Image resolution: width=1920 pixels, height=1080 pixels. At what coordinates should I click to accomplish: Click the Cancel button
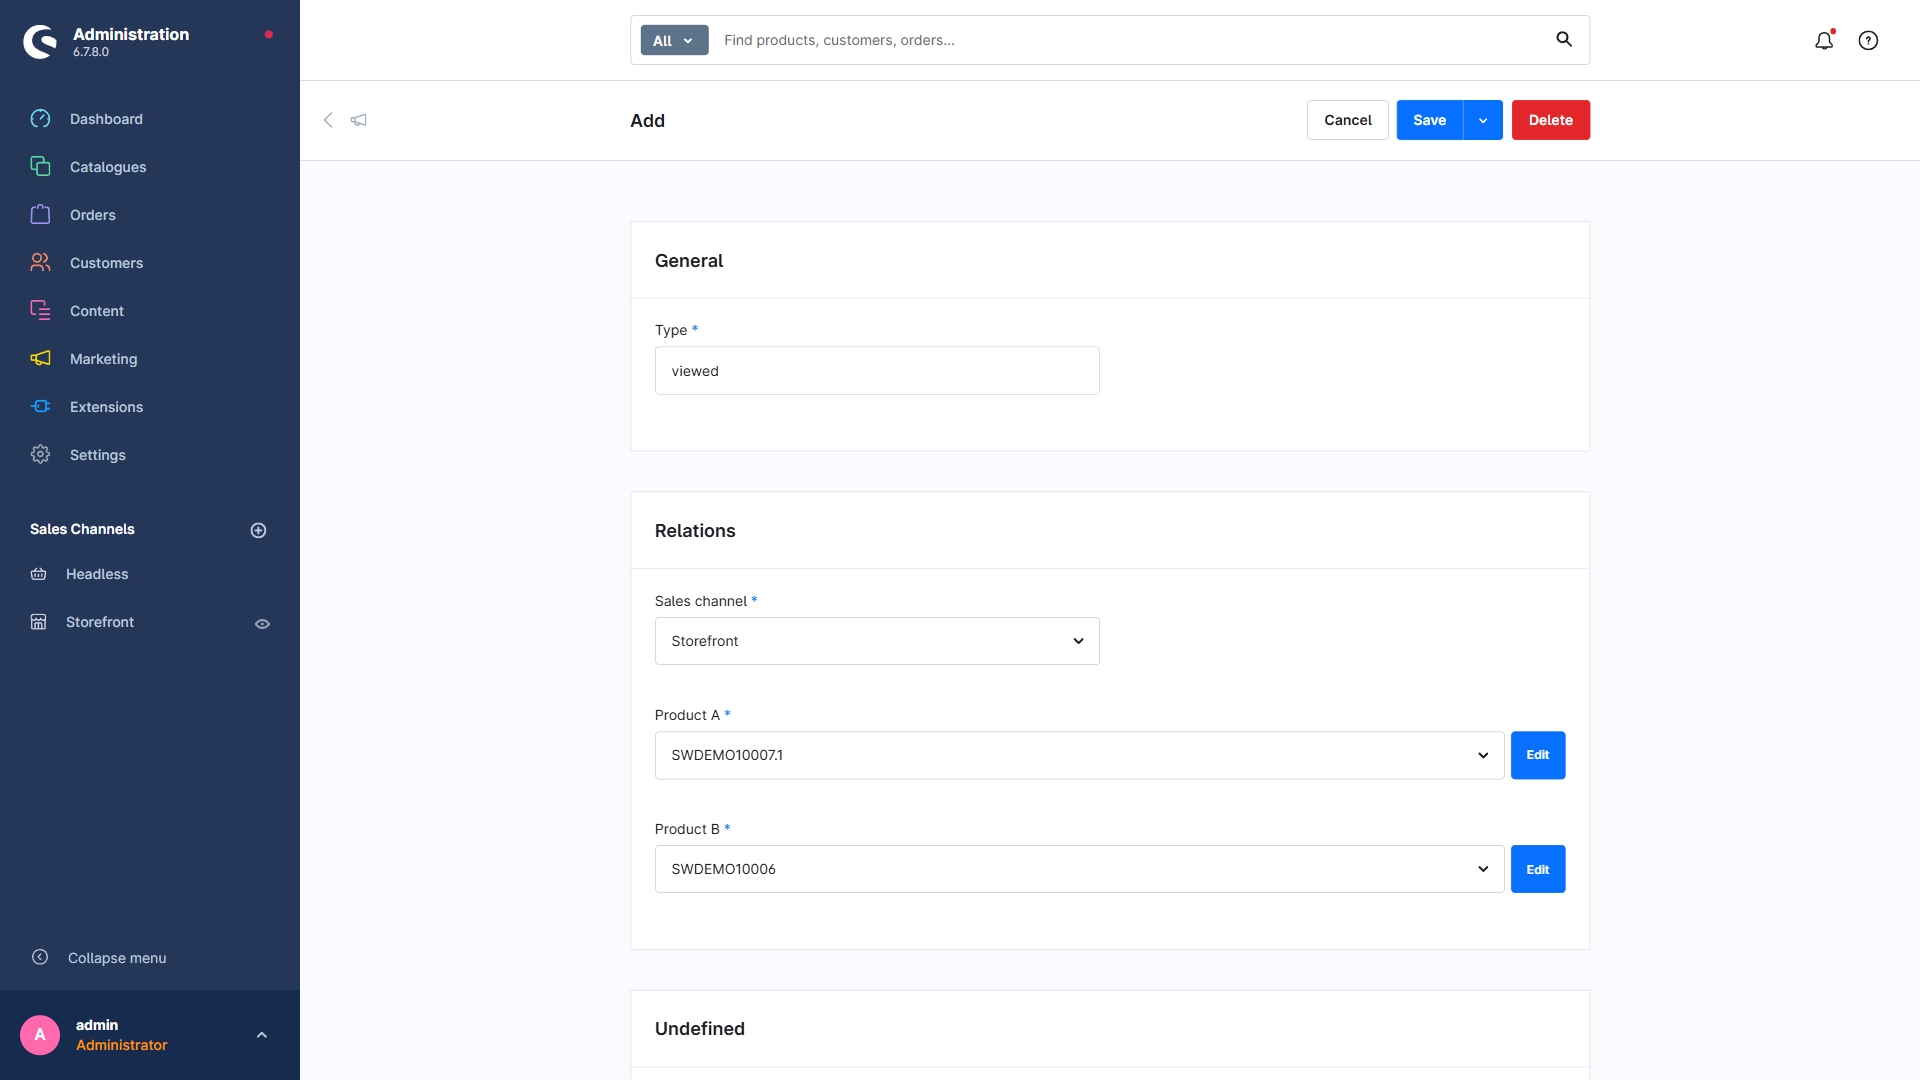pyautogui.click(x=1347, y=120)
